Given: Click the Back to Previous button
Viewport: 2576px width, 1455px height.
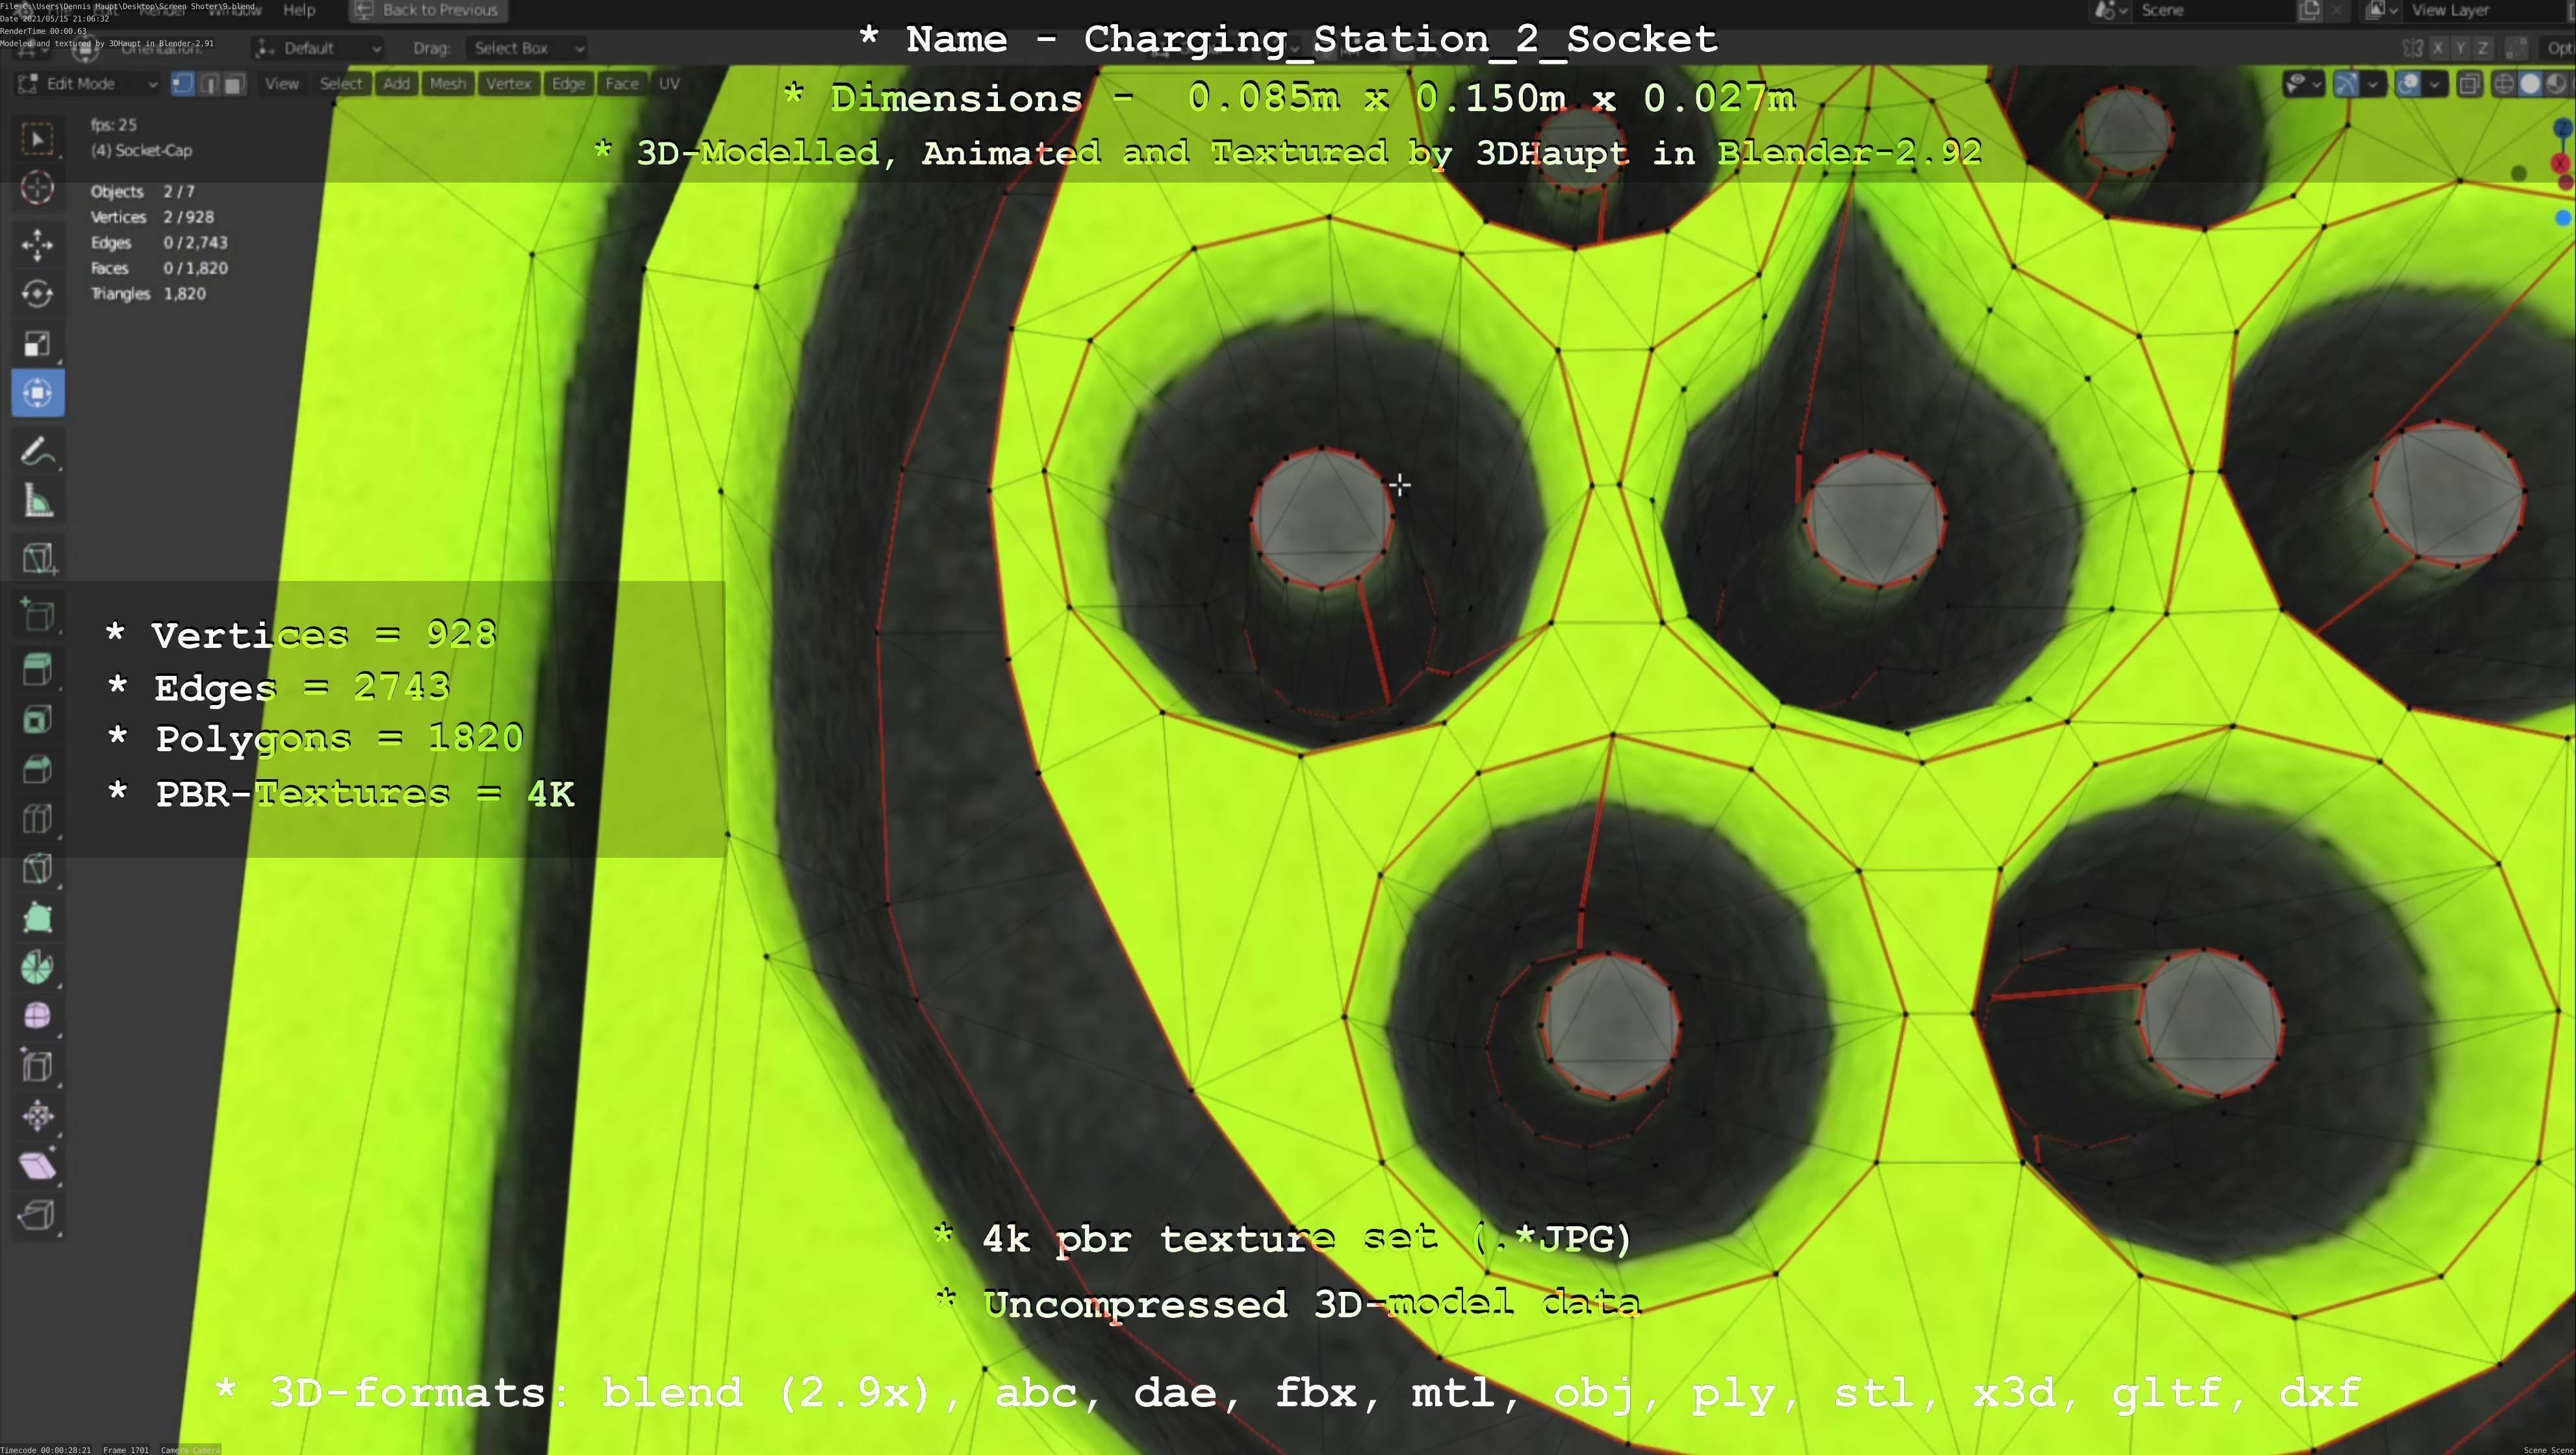Looking at the screenshot, I should pyautogui.click(x=428, y=10).
